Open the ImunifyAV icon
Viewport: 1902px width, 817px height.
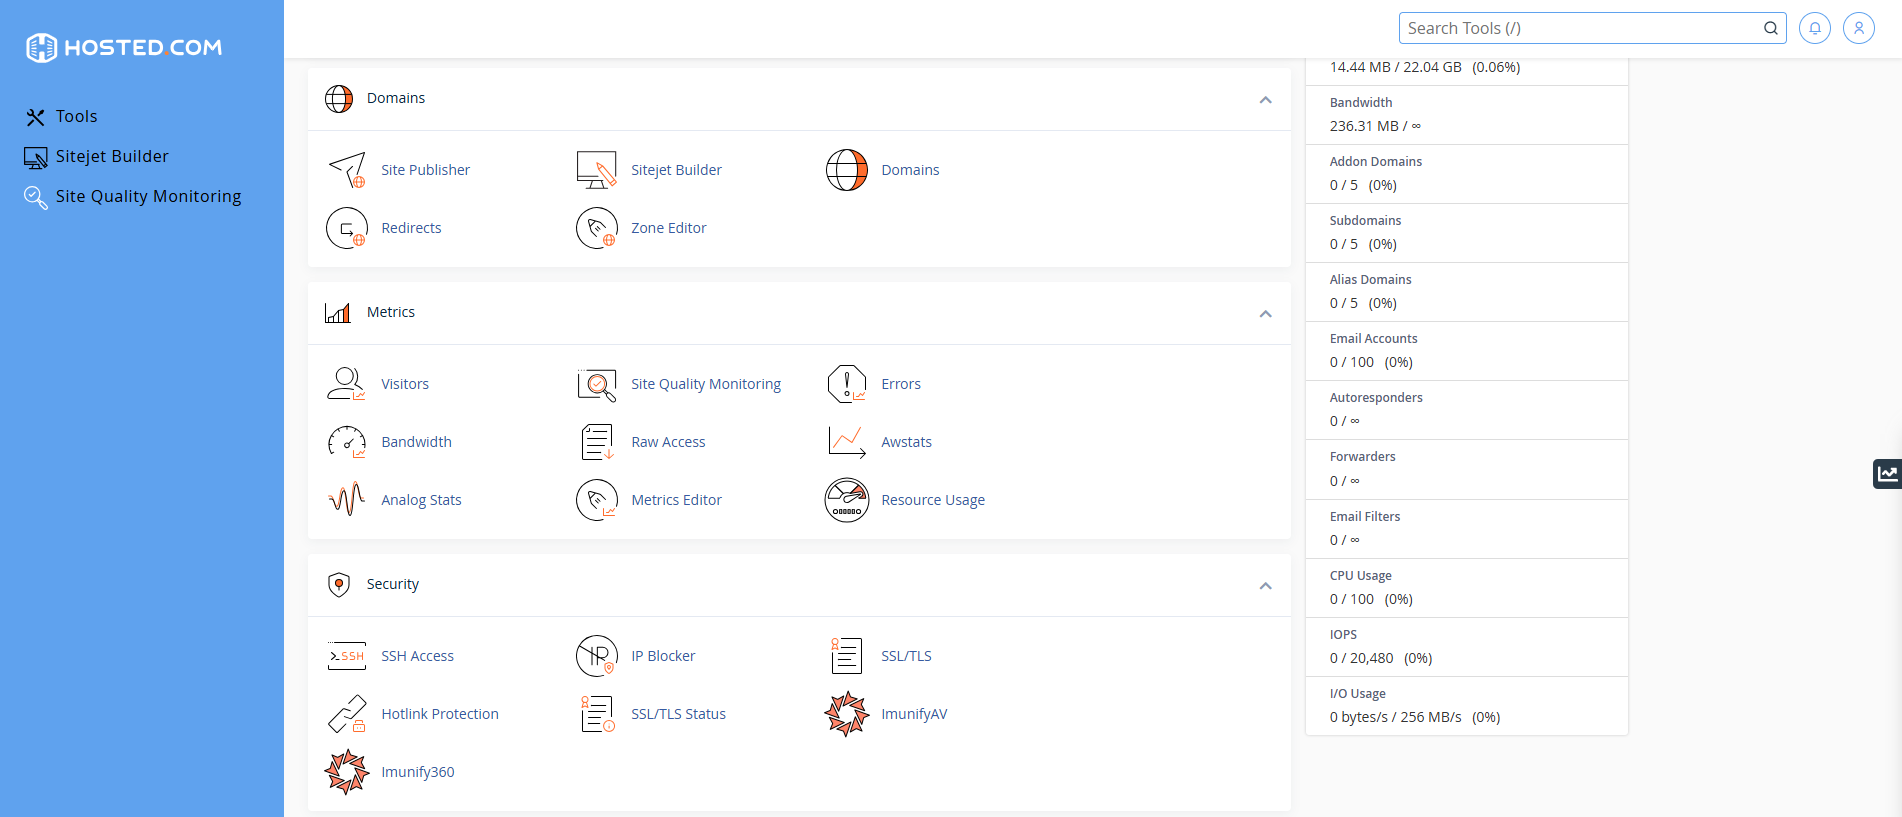pos(846,714)
